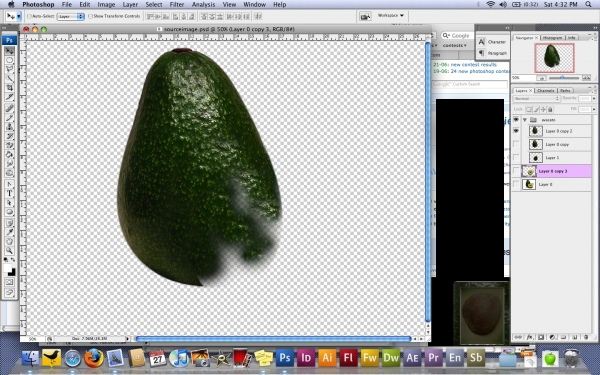Switch to the Channels tab
This screenshot has height=375, width=600.
pos(545,91)
